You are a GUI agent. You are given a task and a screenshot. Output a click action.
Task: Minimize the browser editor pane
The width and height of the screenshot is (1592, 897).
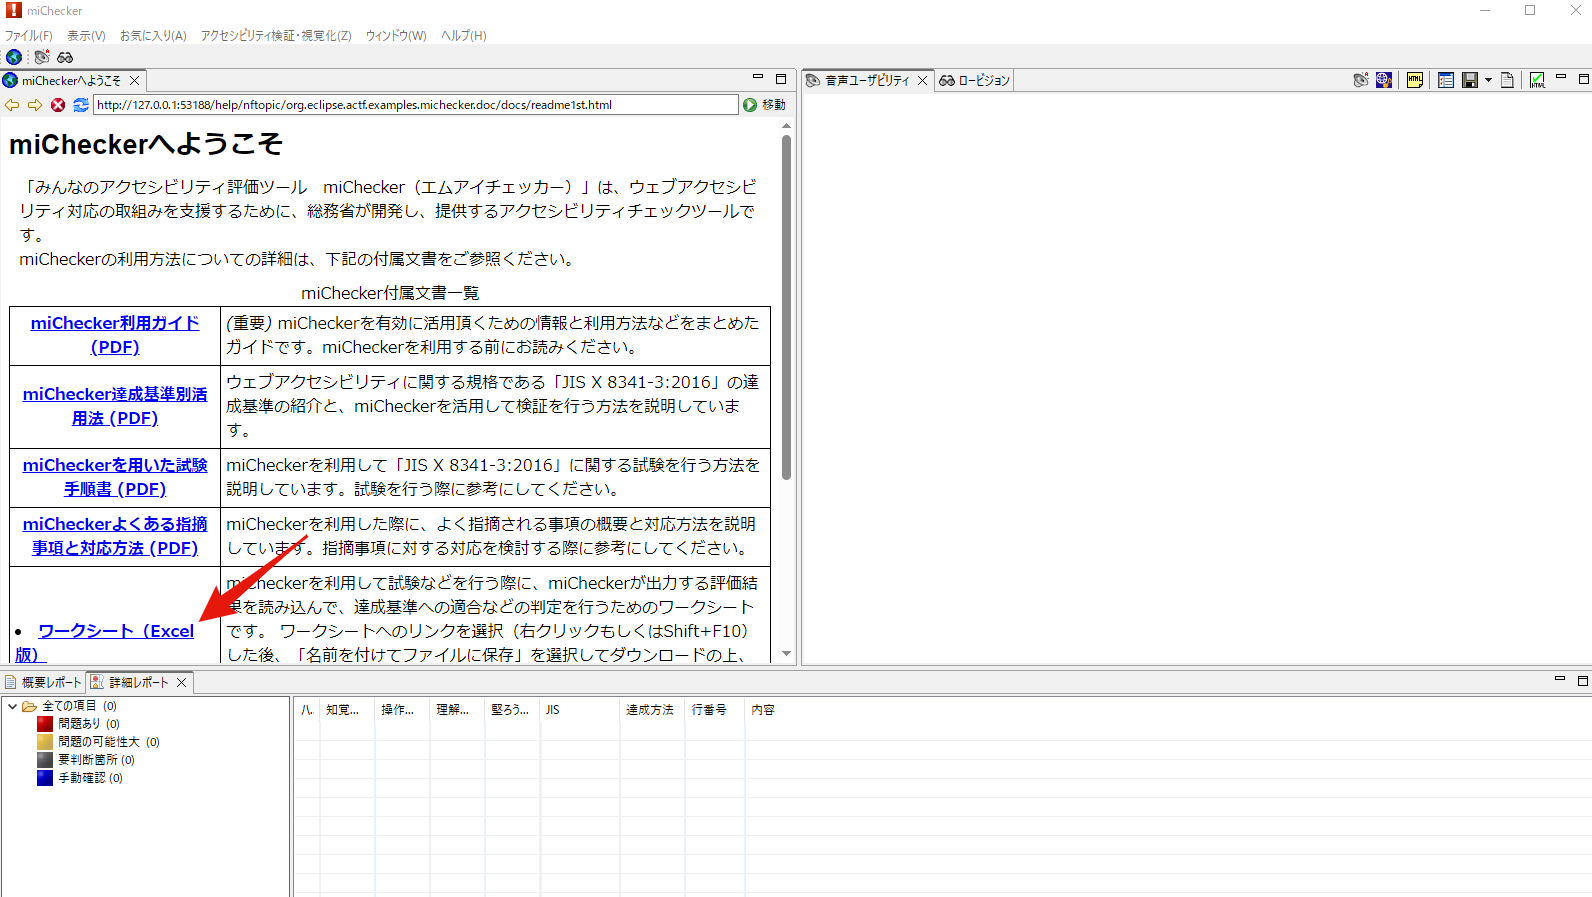pos(758,78)
